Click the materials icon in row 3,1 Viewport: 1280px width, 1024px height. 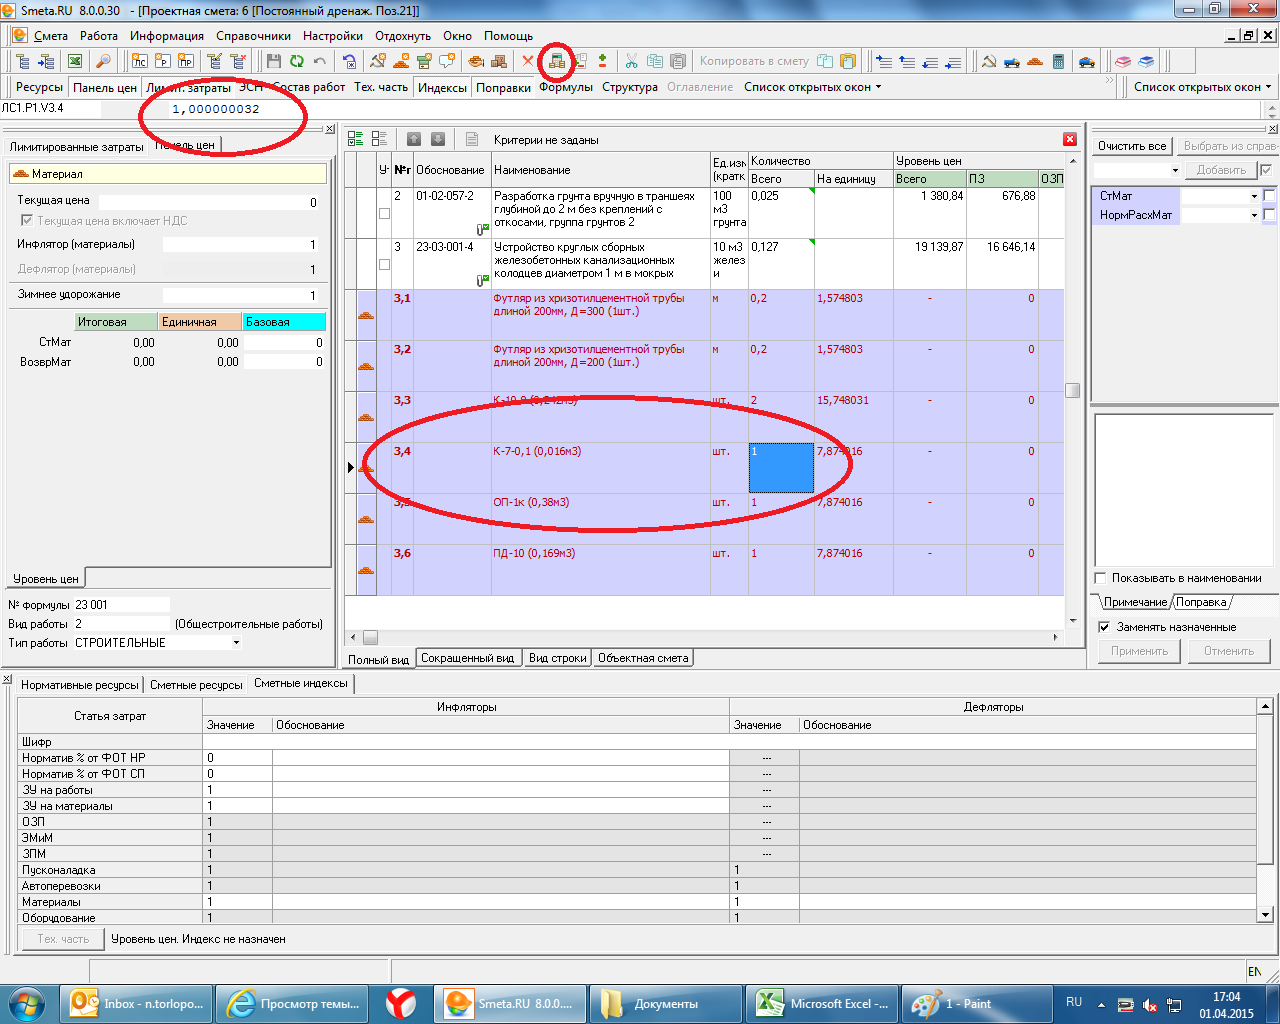click(x=366, y=315)
